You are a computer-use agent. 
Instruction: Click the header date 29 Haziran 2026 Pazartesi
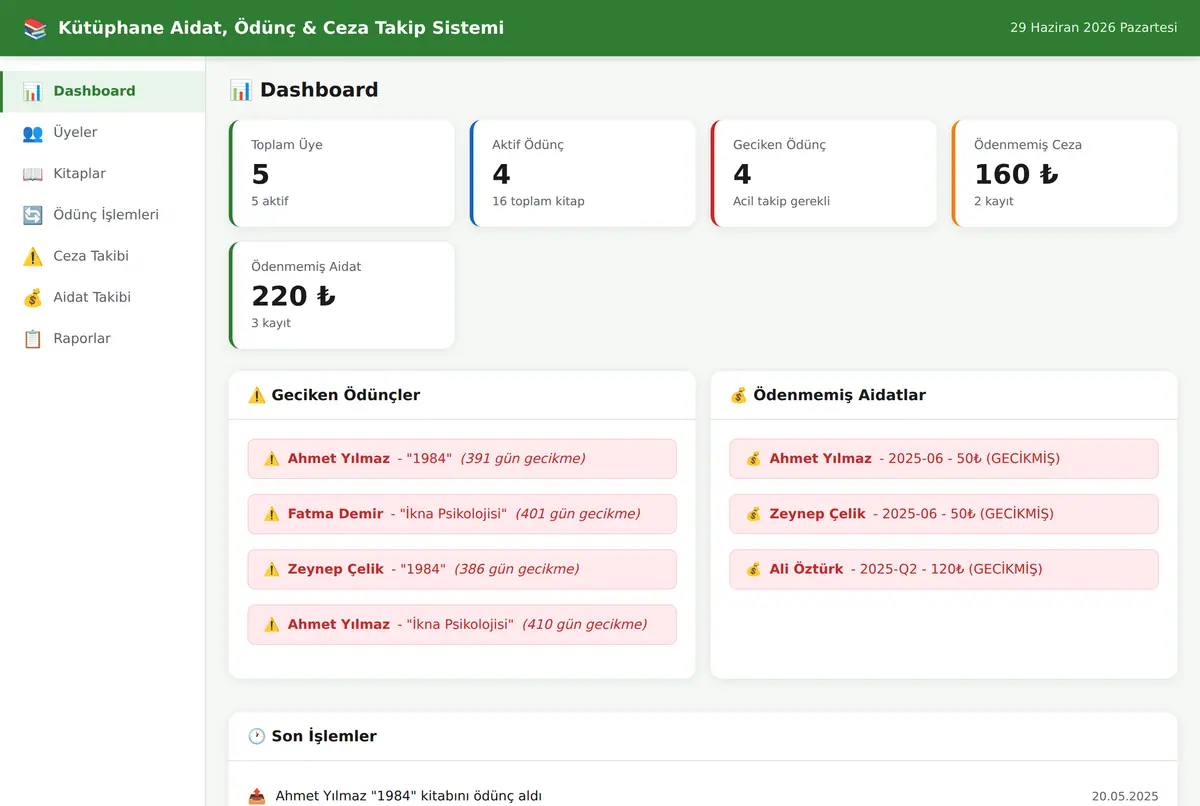pyautogui.click(x=1094, y=28)
